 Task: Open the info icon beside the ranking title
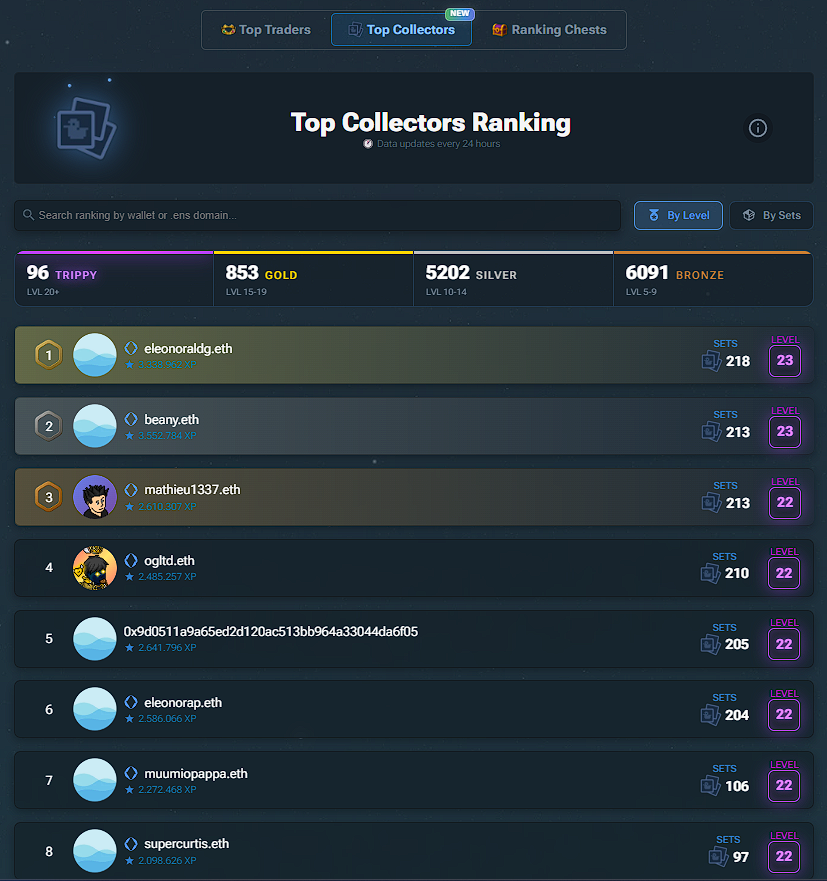(x=757, y=128)
